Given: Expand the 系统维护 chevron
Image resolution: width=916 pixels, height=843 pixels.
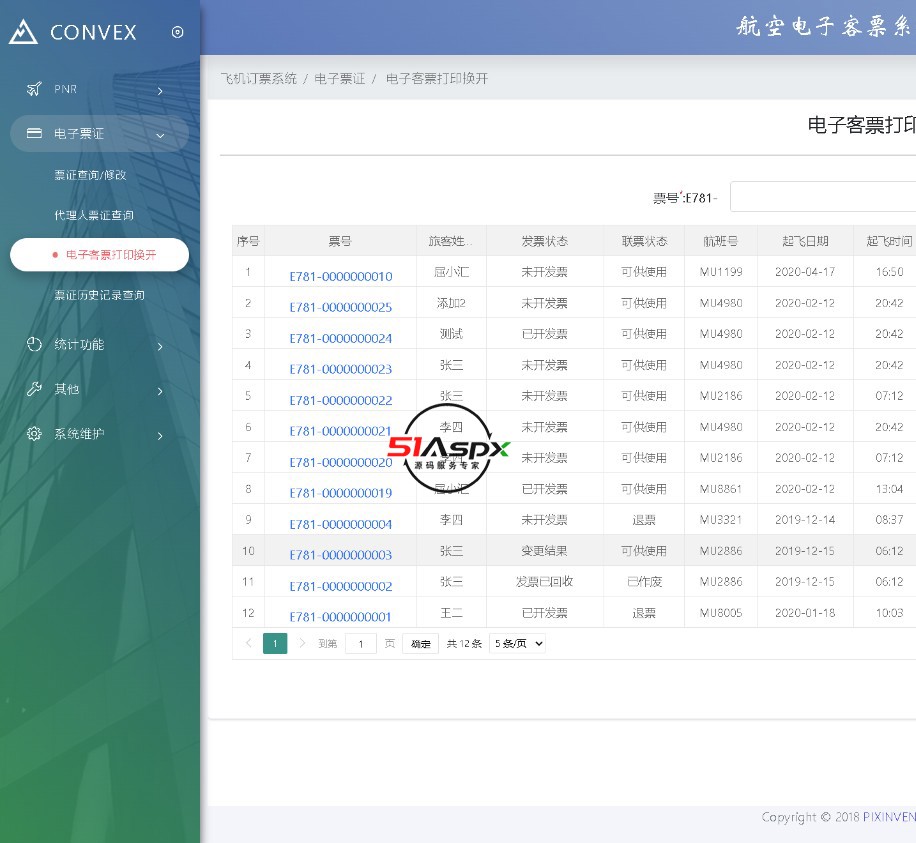Looking at the screenshot, I should 160,436.
